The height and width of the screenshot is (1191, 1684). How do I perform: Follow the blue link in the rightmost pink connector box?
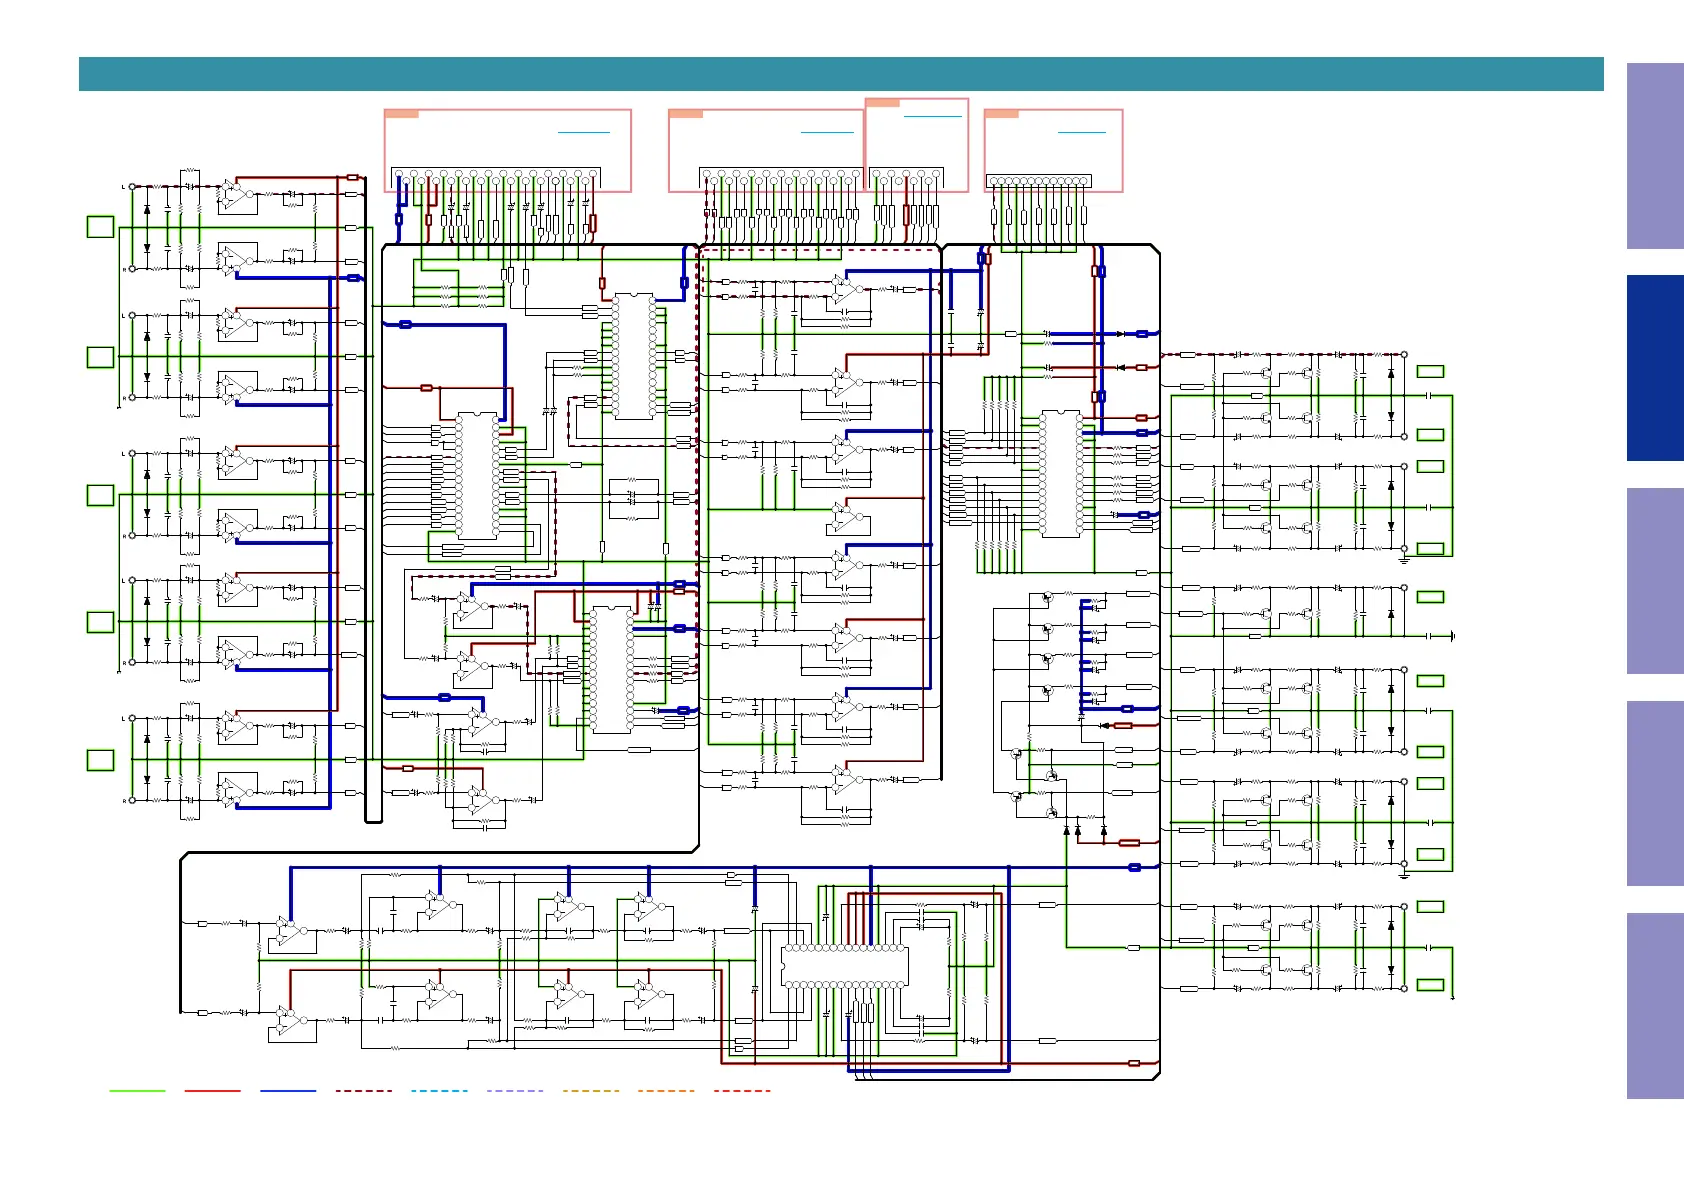pos(1082,132)
